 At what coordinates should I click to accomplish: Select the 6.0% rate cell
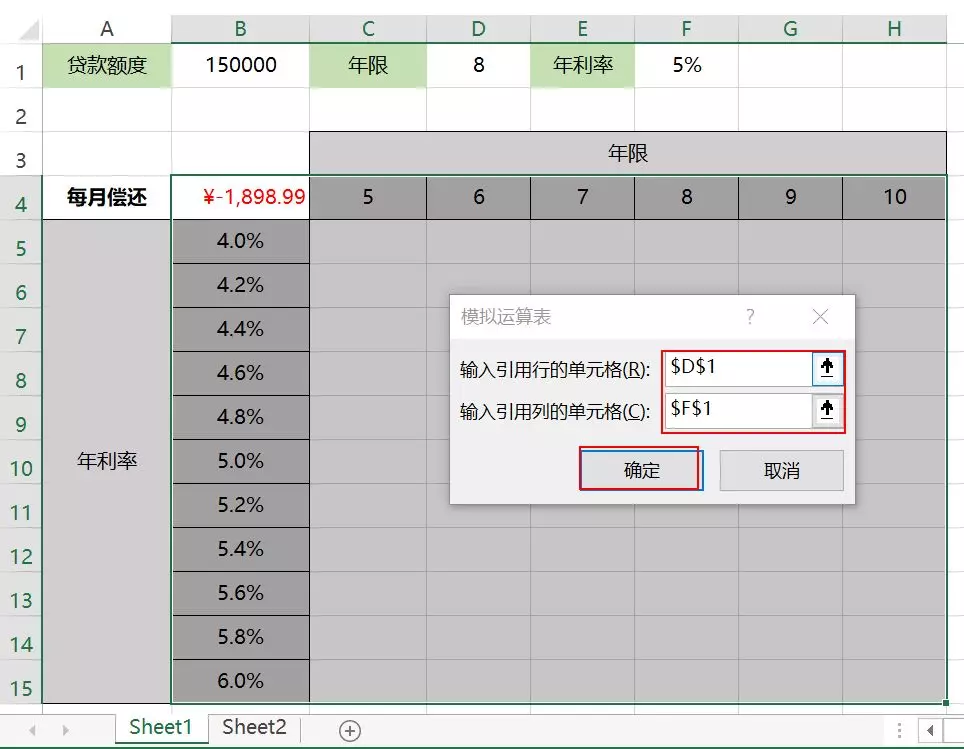point(240,681)
